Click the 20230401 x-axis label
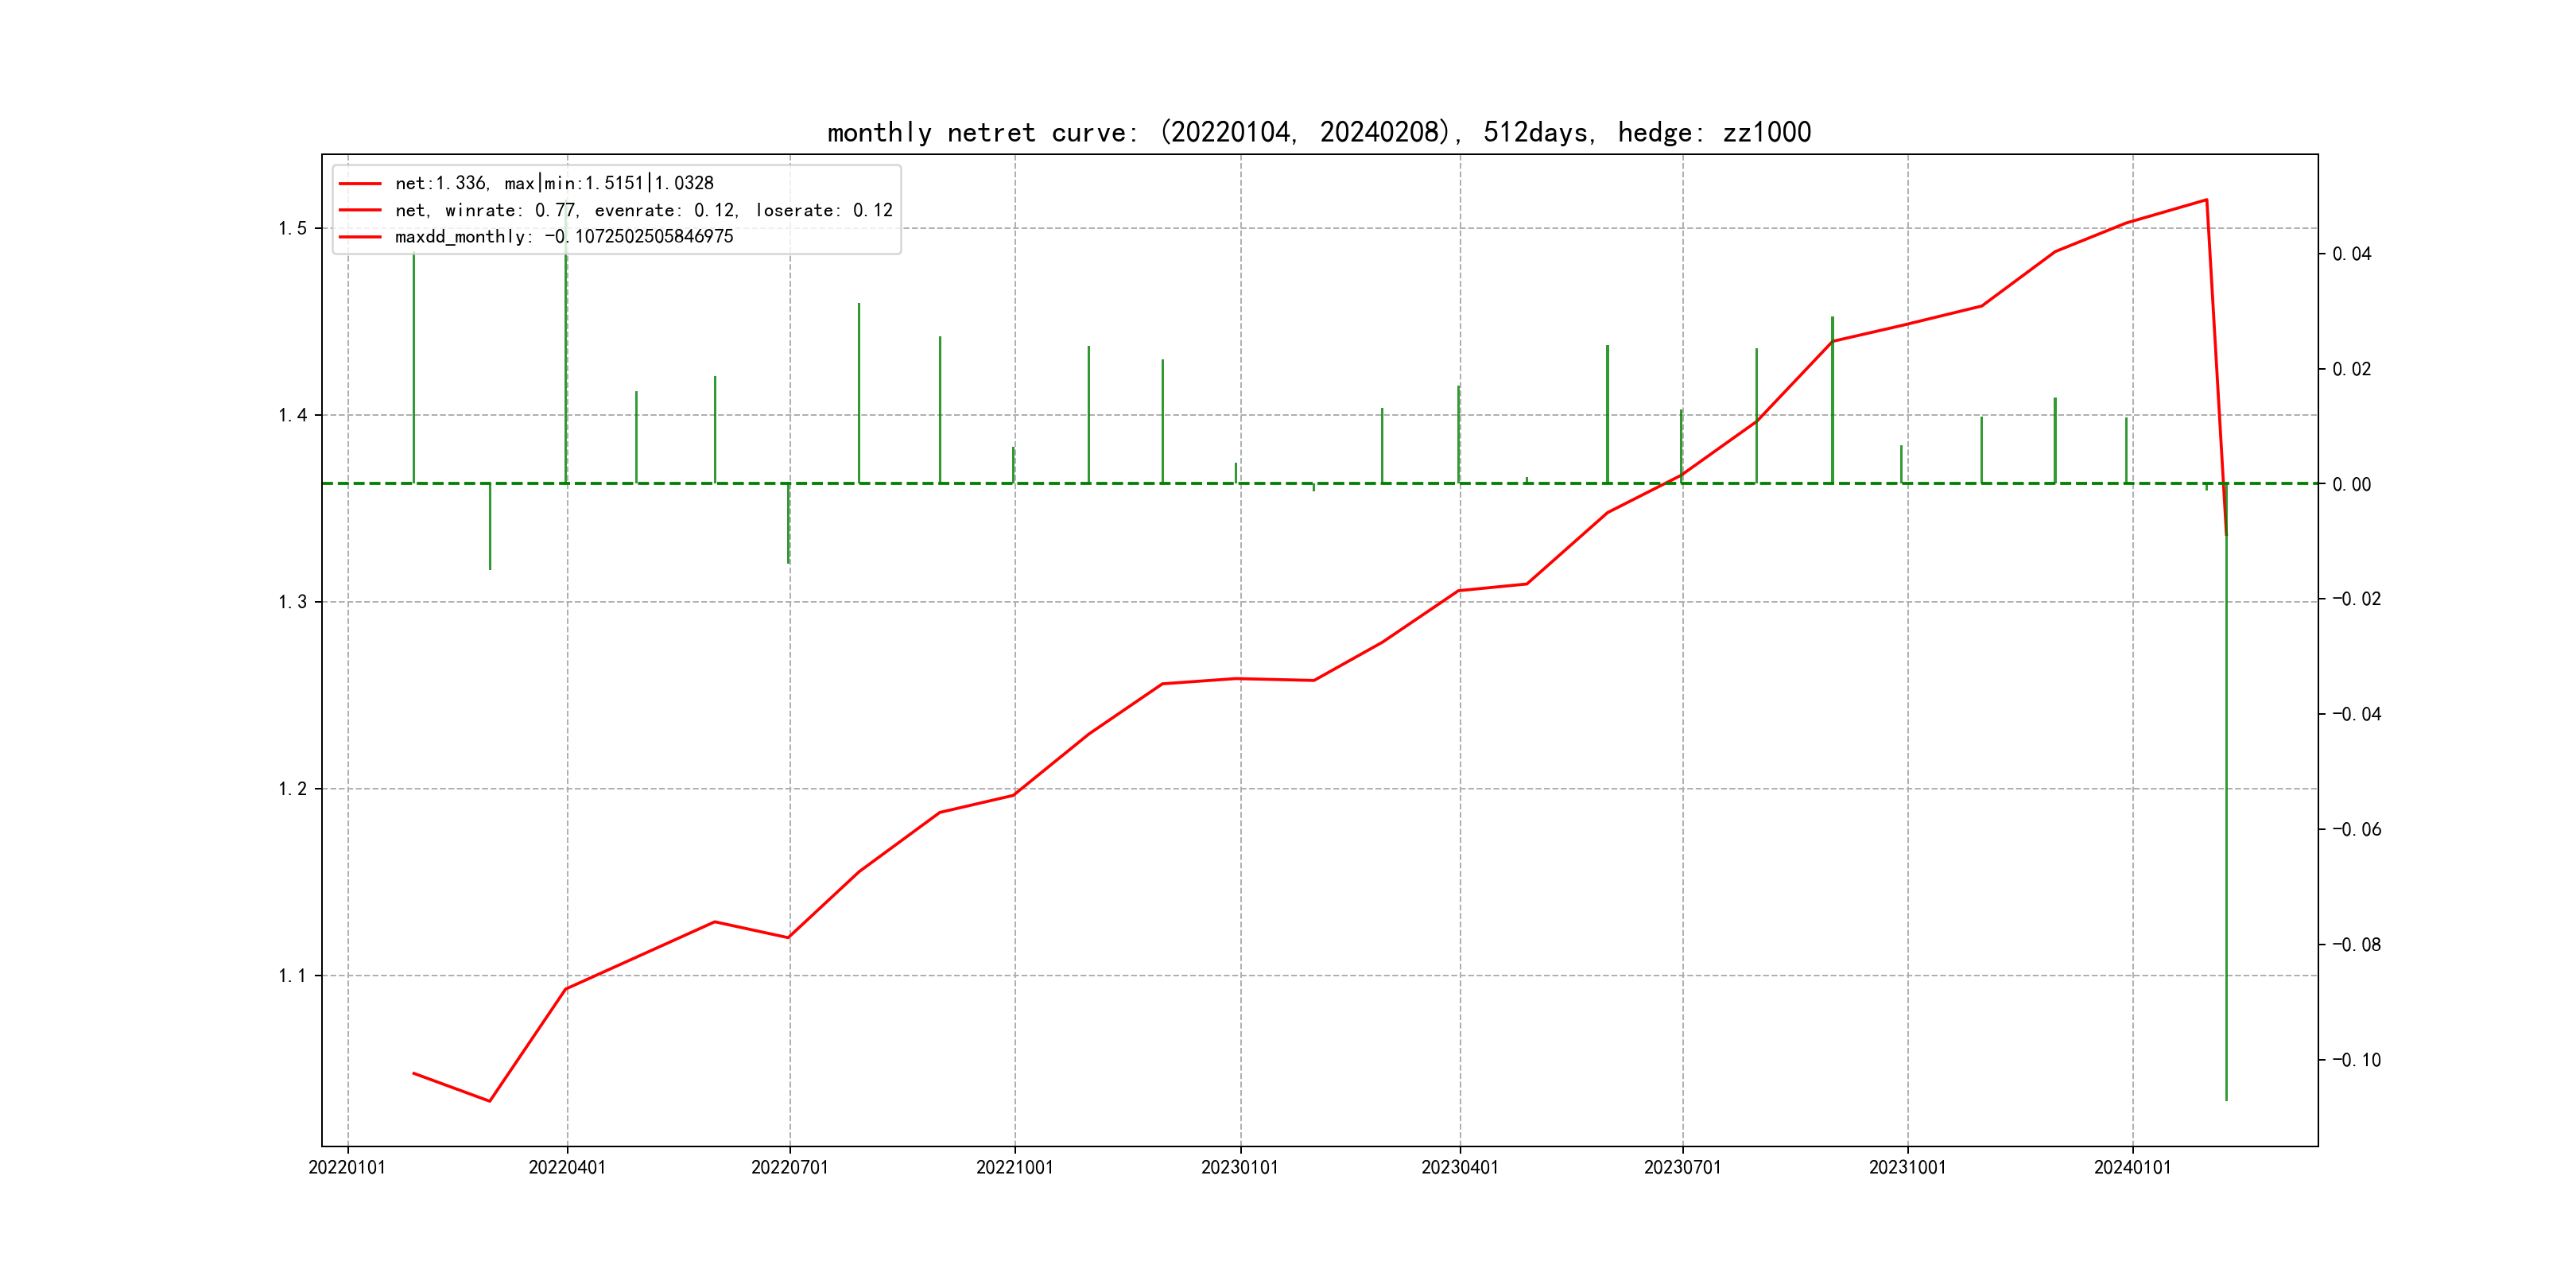The image size is (2576, 1288). (x=1460, y=1168)
